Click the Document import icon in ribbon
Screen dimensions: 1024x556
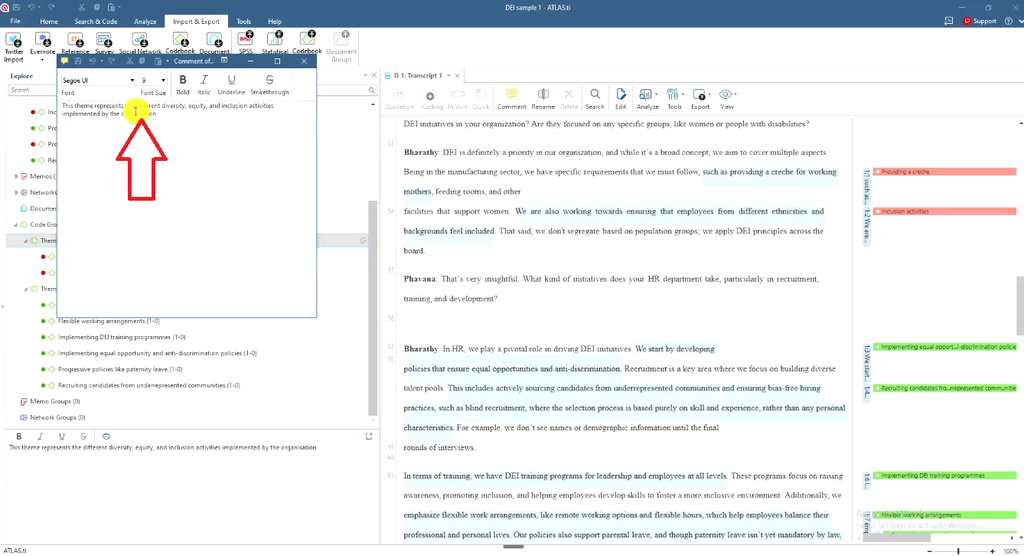[x=214, y=42]
